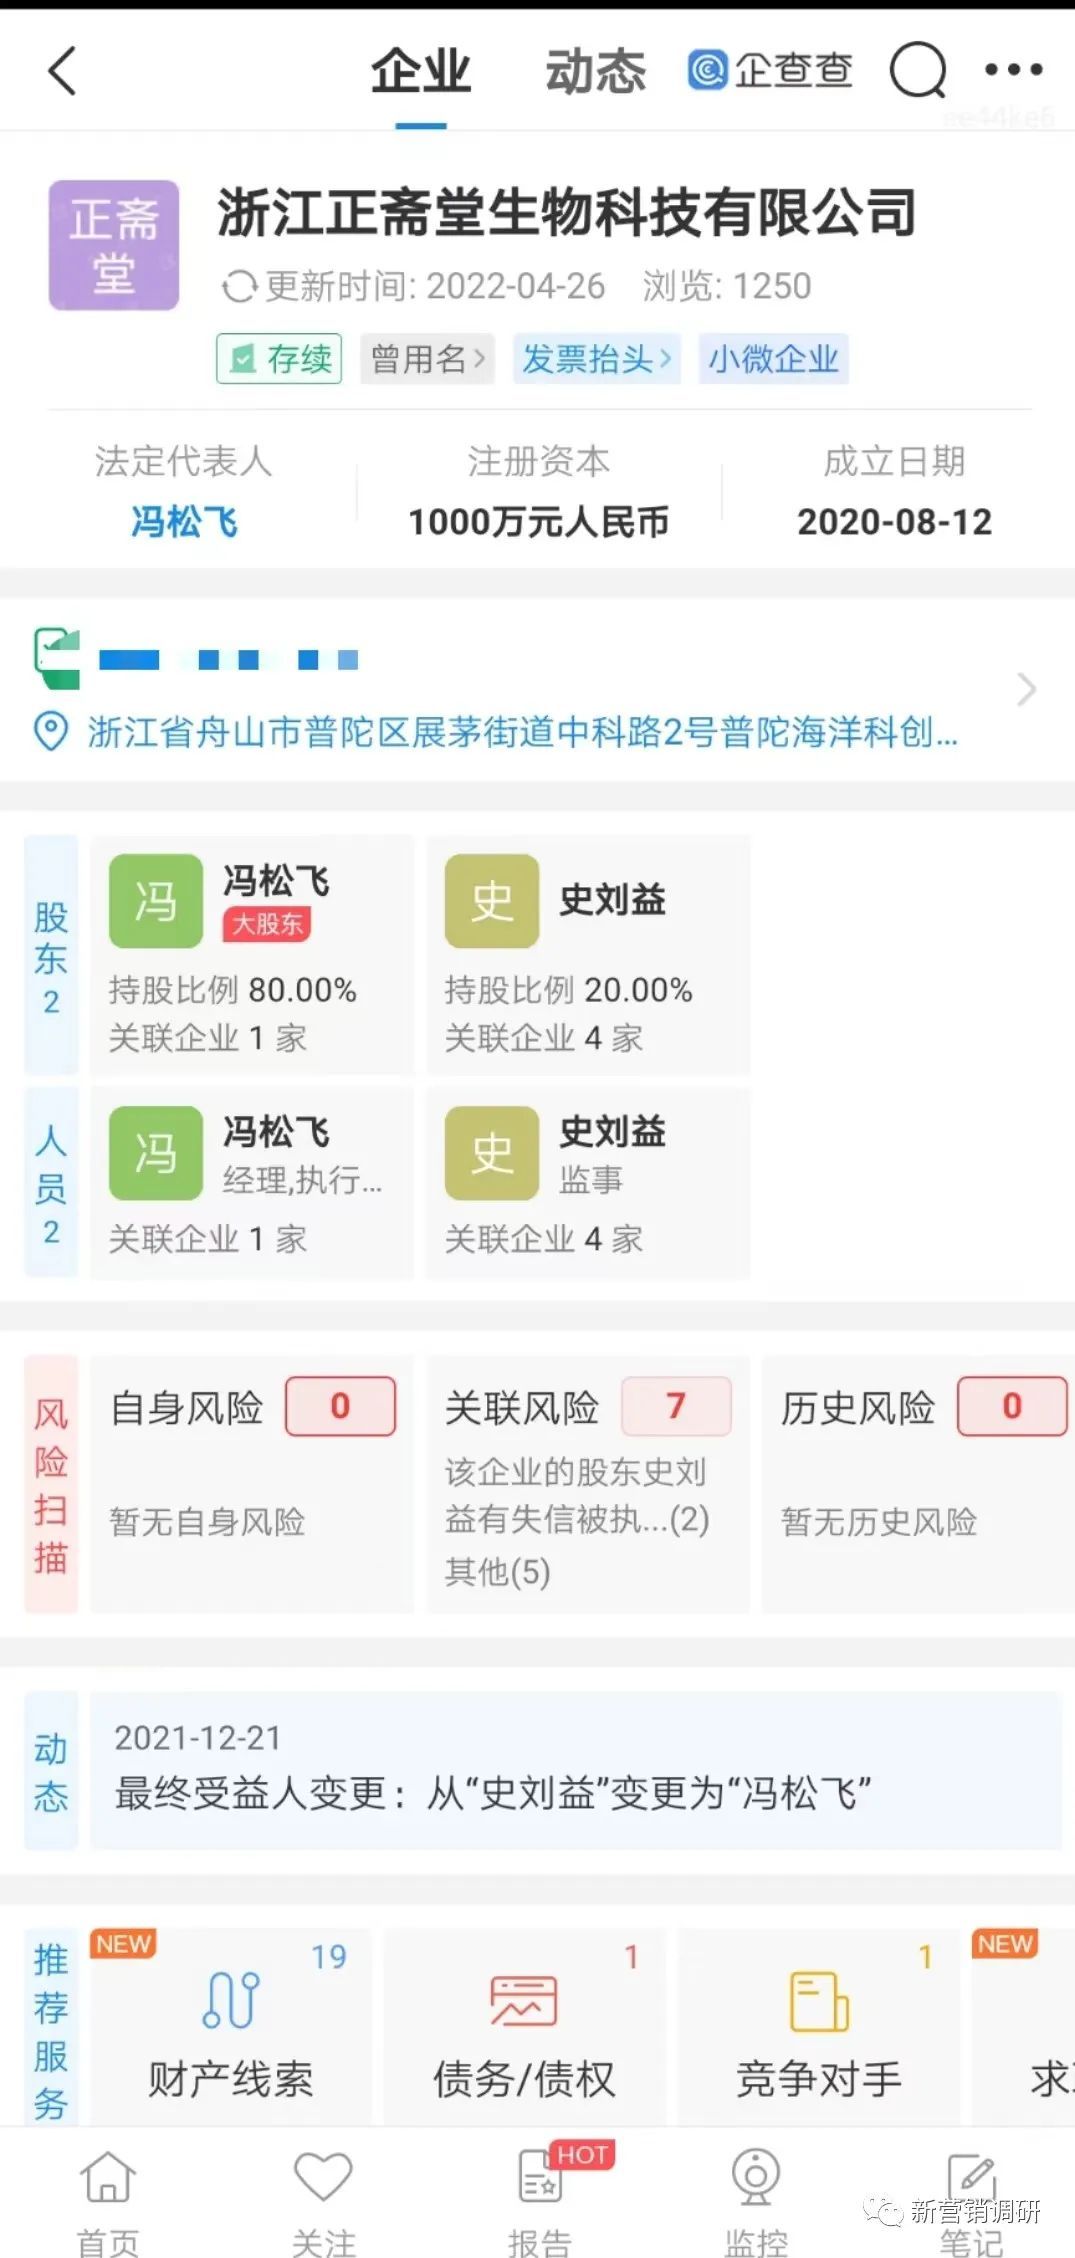Open search from the top bar
Image resolution: width=1075 pixels, height=2258 pixels.
click(x=916, y=70)
